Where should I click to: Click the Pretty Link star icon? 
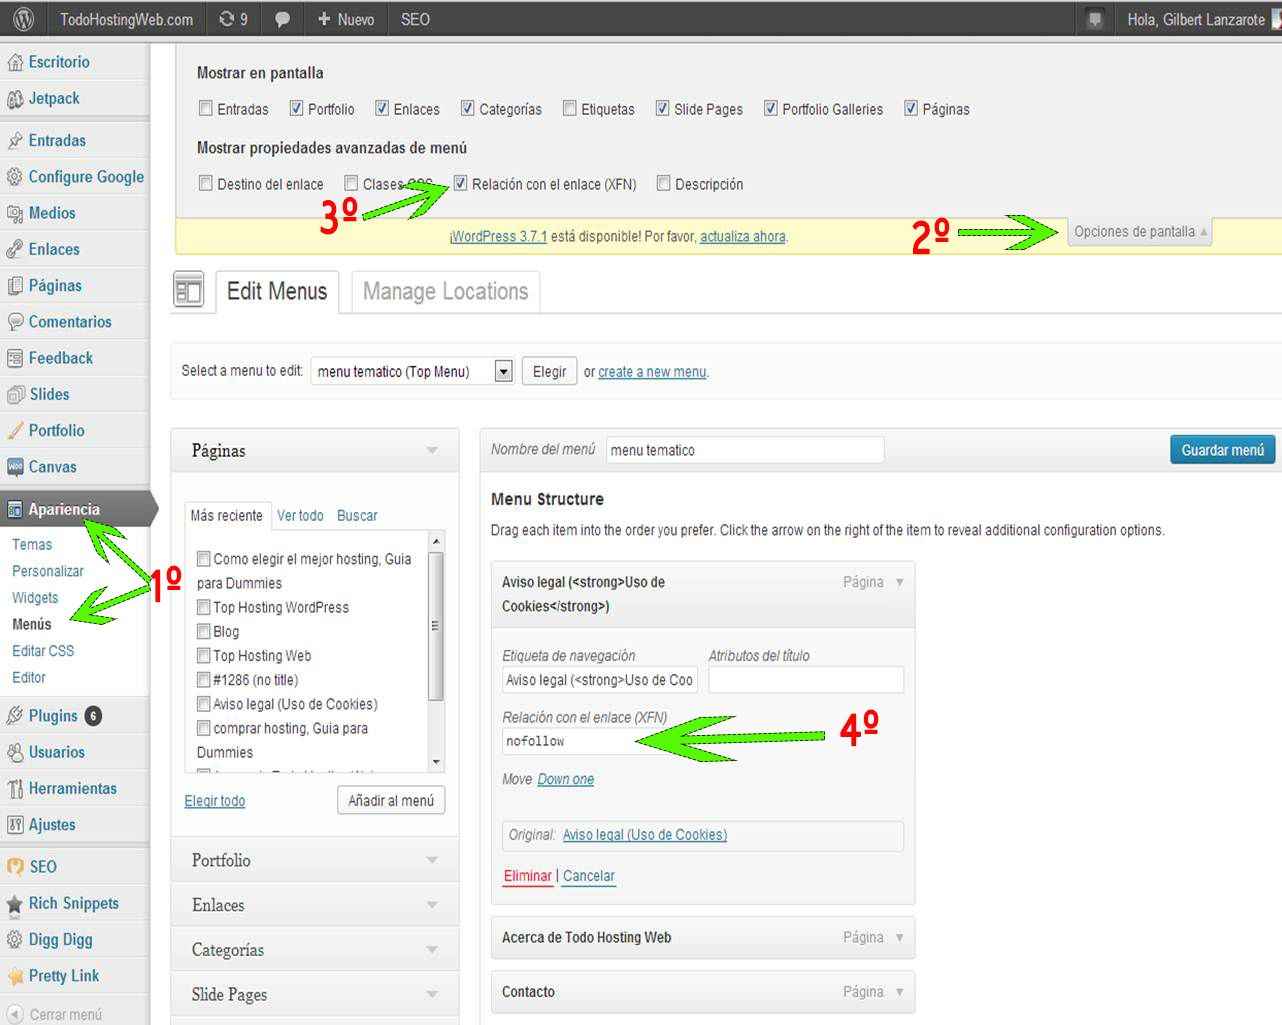click(15, 976)
